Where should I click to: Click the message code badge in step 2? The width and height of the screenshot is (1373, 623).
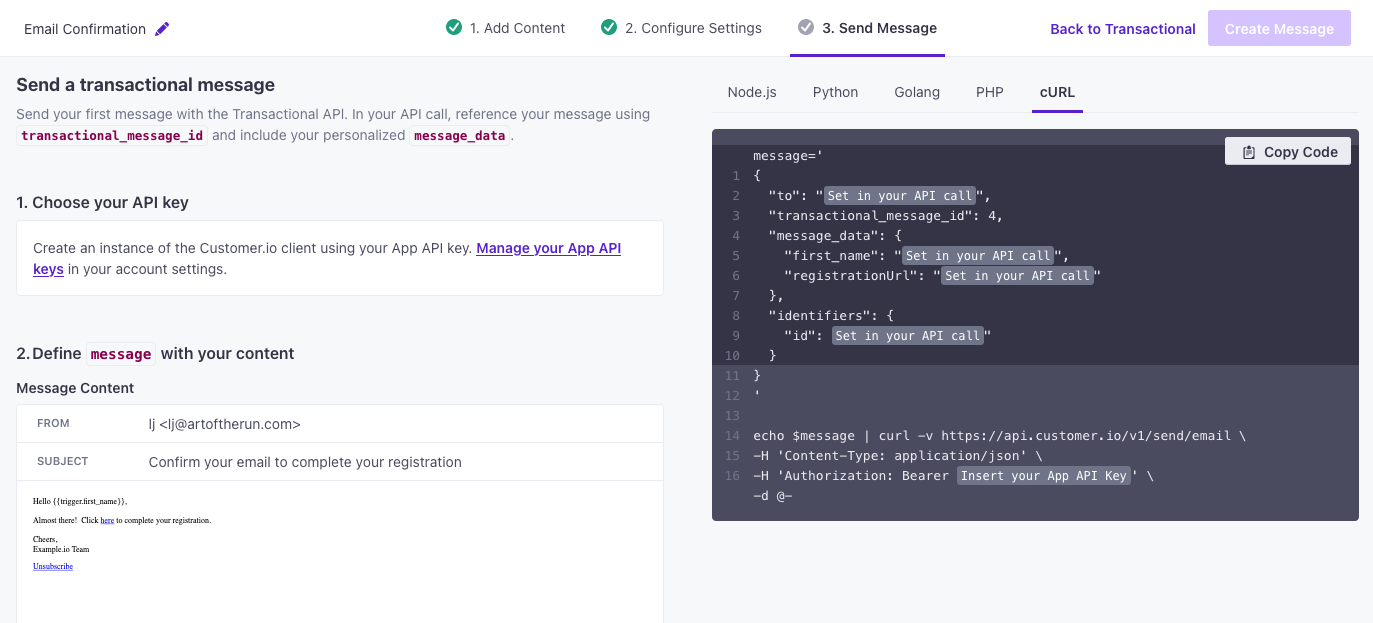(120, 354)
